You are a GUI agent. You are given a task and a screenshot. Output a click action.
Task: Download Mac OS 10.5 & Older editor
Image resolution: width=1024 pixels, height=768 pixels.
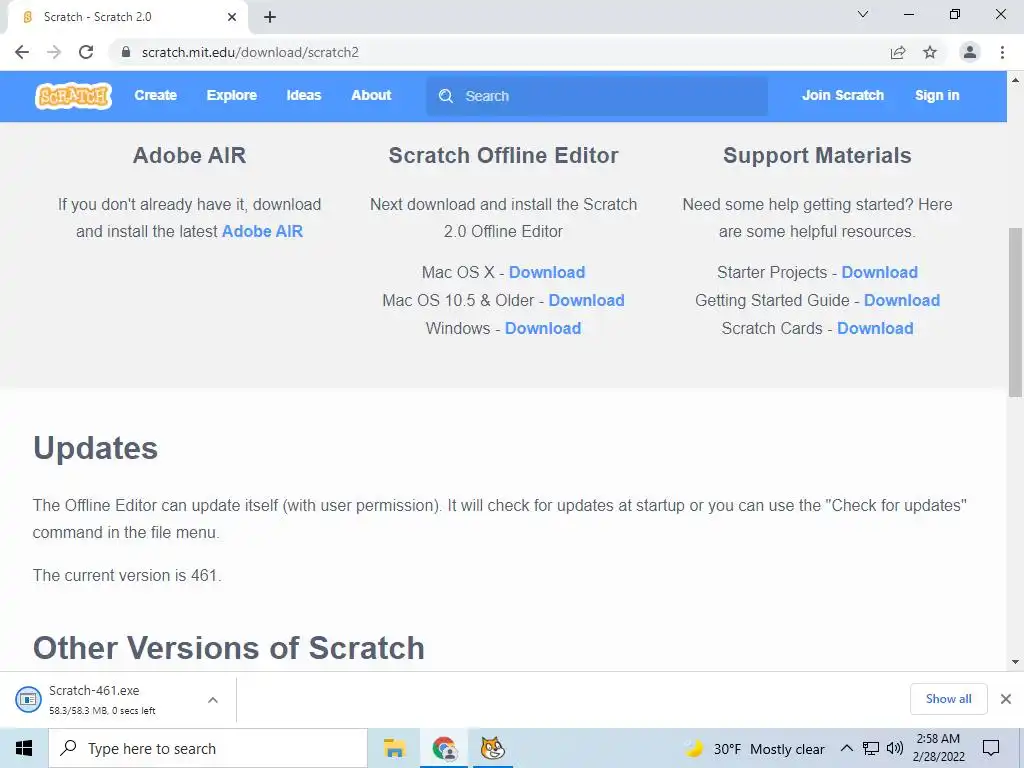click(586, 300)
